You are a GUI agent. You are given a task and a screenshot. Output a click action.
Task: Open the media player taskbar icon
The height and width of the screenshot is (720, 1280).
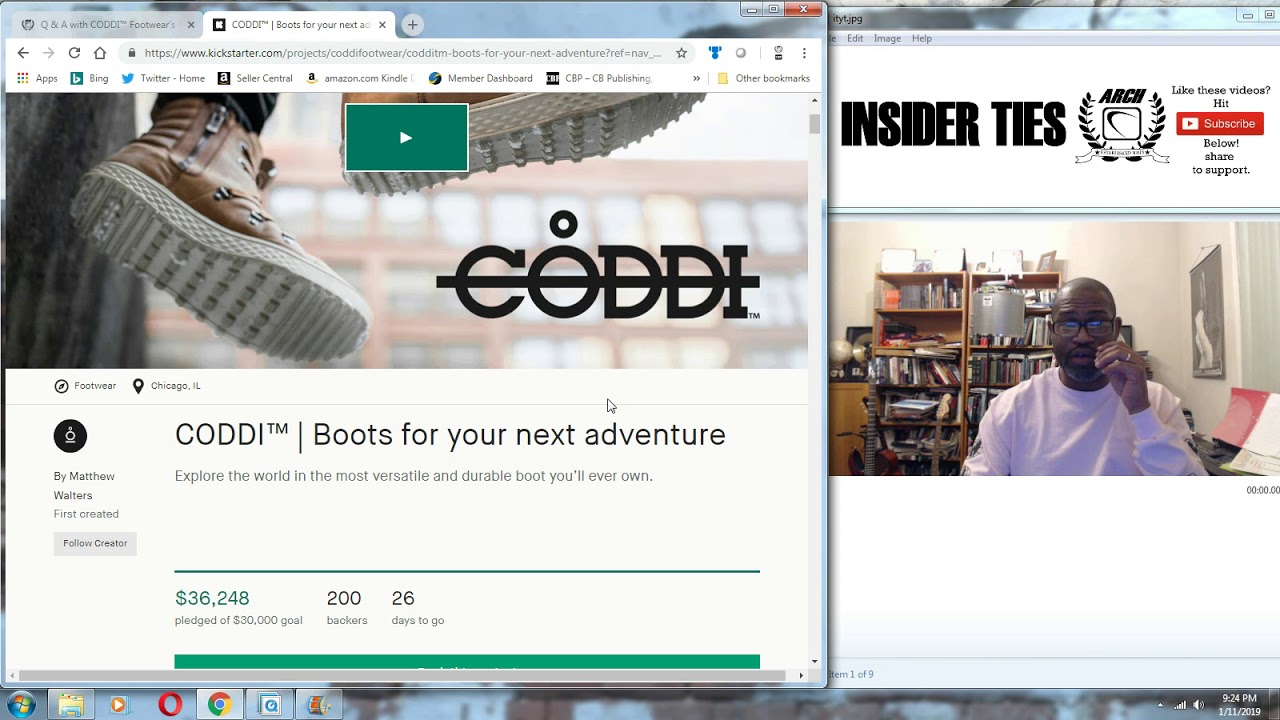[119, 705]
